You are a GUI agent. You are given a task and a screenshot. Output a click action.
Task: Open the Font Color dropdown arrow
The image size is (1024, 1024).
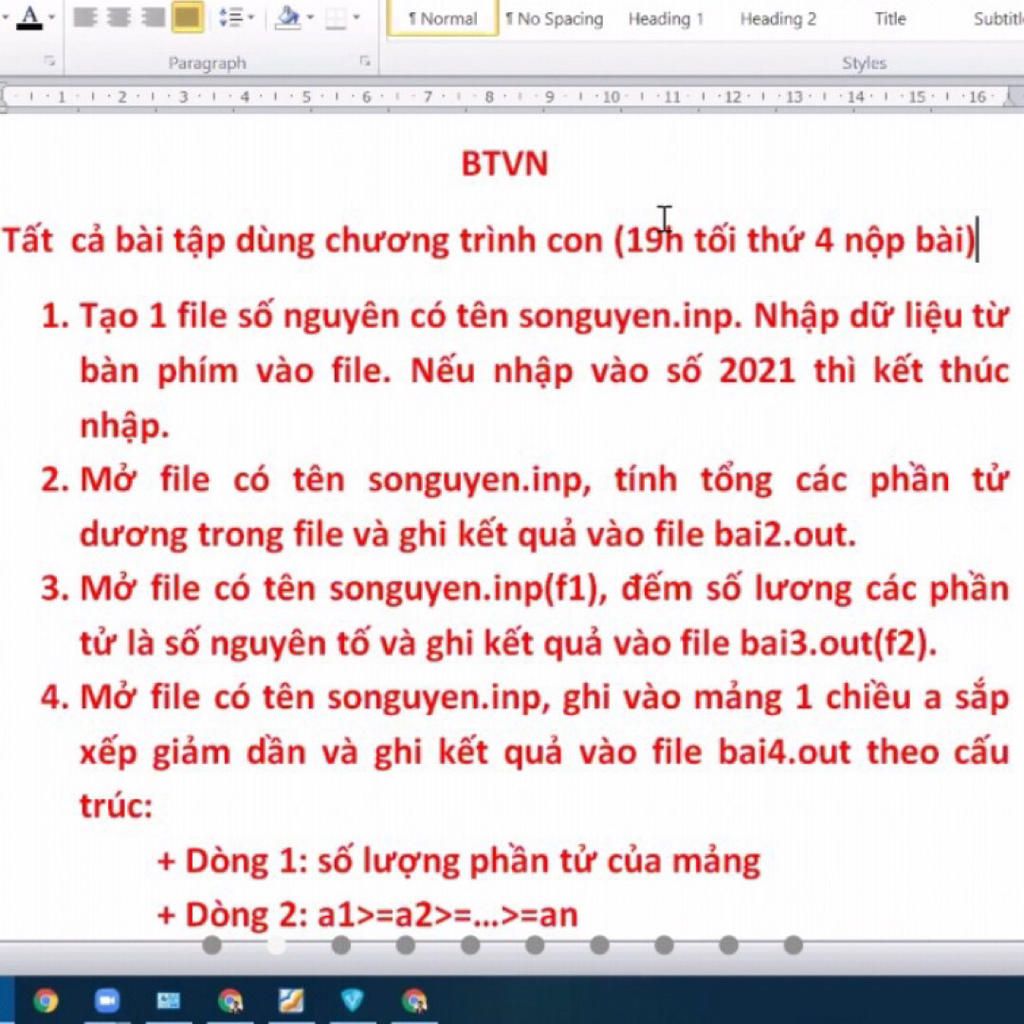(52, 17)
